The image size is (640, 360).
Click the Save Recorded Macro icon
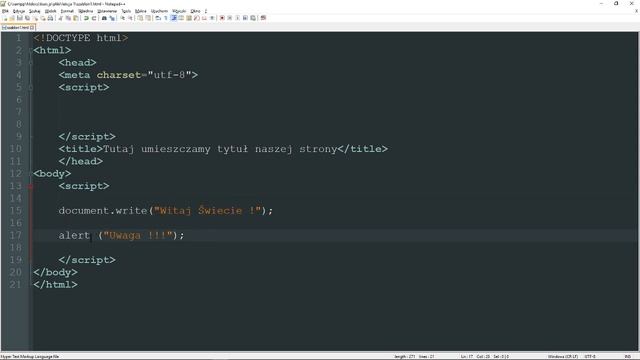point(253,18)
